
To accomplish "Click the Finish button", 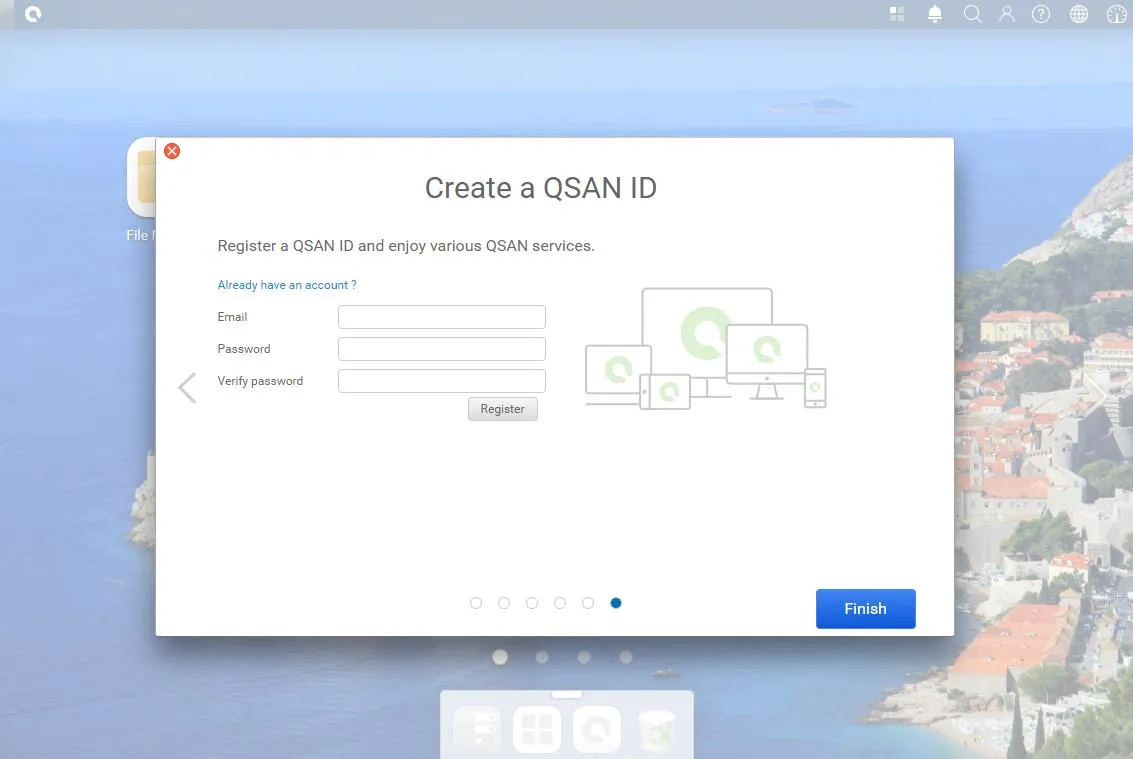I will [x=866, y=609].
